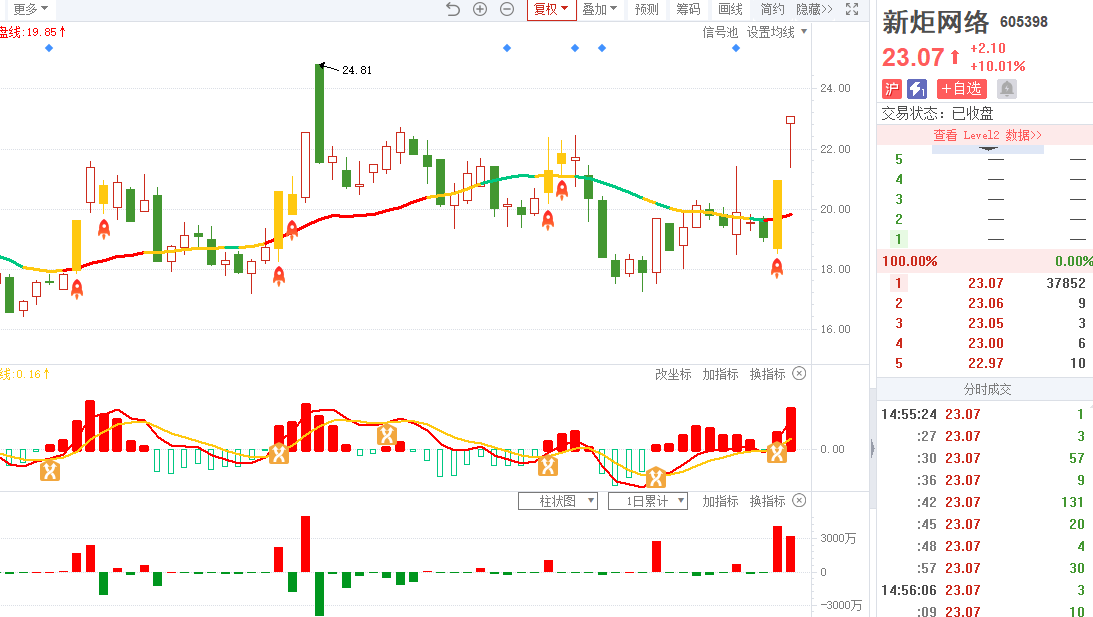This screenshot has height=617, width=1093.
Task: Click the 14:55:24 trade row
Action: click(984, 414)
